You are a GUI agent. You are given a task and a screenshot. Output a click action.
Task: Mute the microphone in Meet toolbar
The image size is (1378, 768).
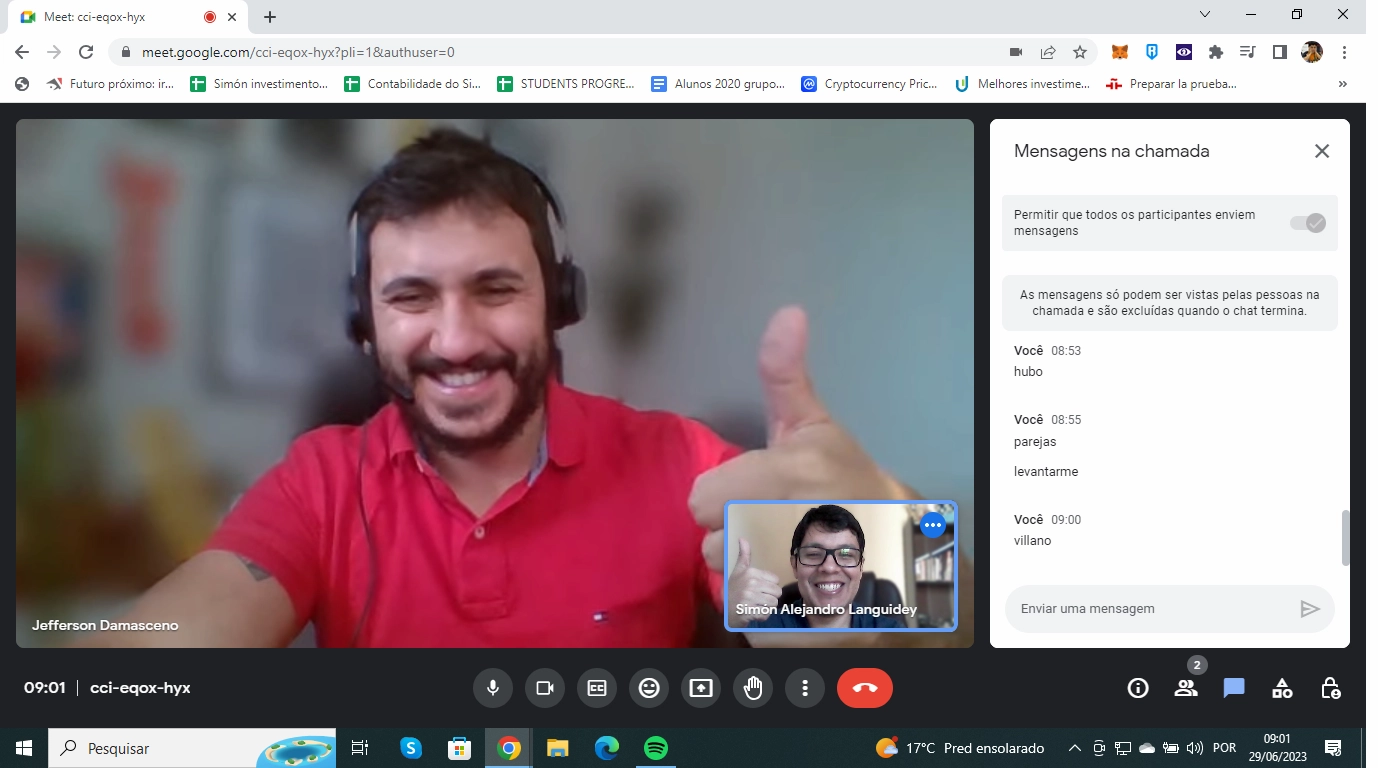(492, 688)
